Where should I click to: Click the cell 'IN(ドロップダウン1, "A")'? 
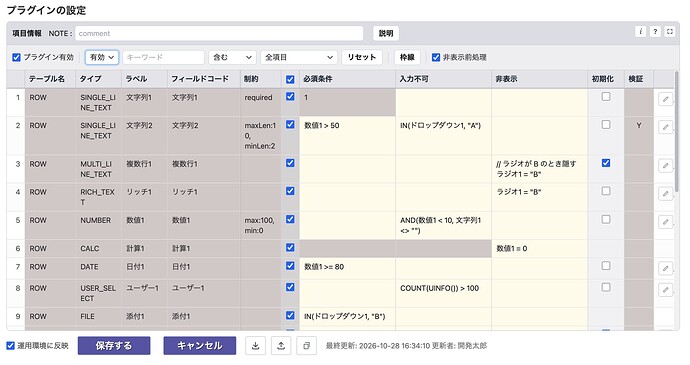pos(444,136)
